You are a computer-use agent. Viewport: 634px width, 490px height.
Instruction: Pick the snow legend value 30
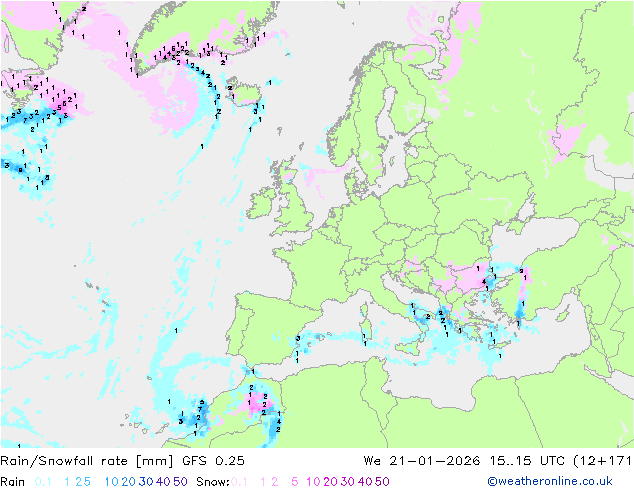pos(347,482)
